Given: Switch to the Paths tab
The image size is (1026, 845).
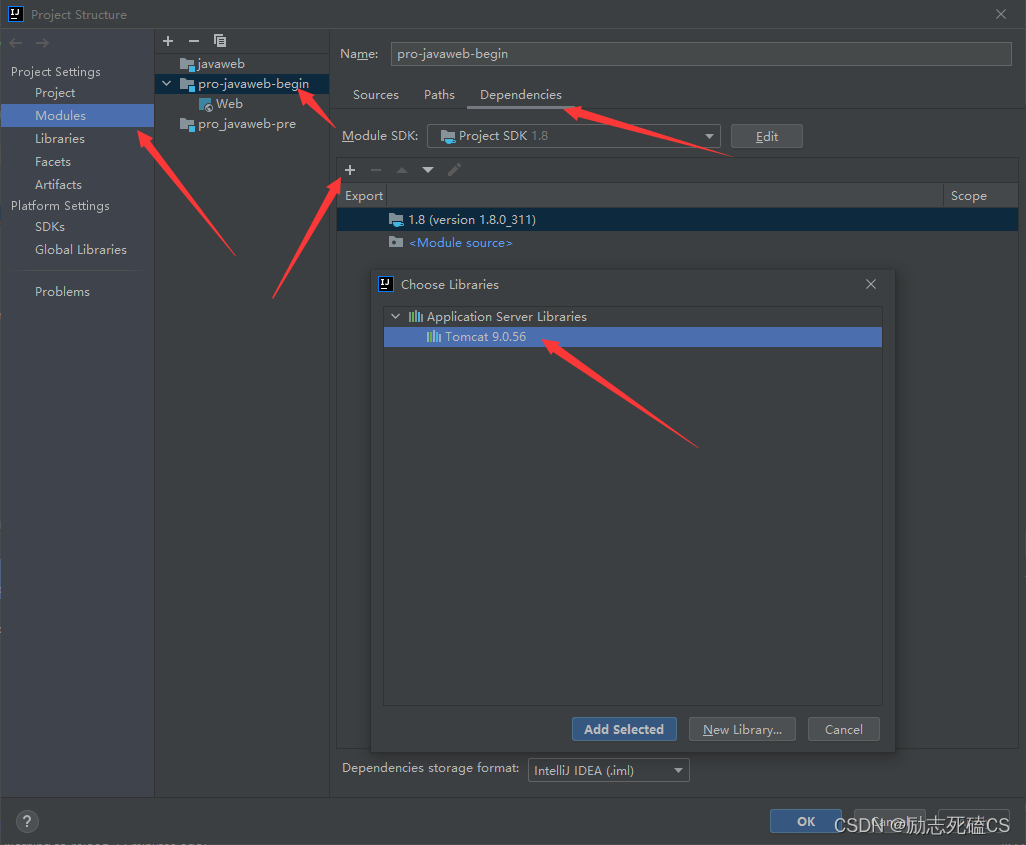Looking at the screenshot, I should 439,95.
